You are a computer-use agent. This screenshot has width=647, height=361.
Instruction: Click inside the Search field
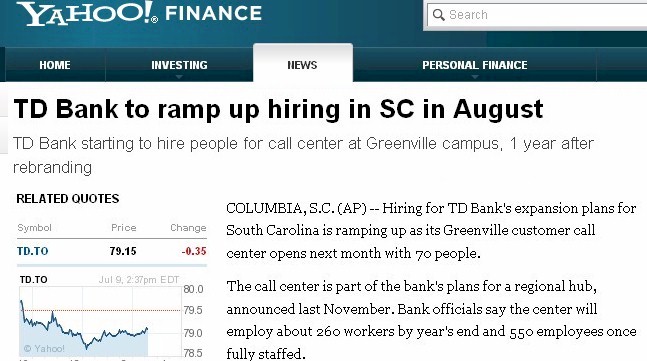[x=537, y=16]
